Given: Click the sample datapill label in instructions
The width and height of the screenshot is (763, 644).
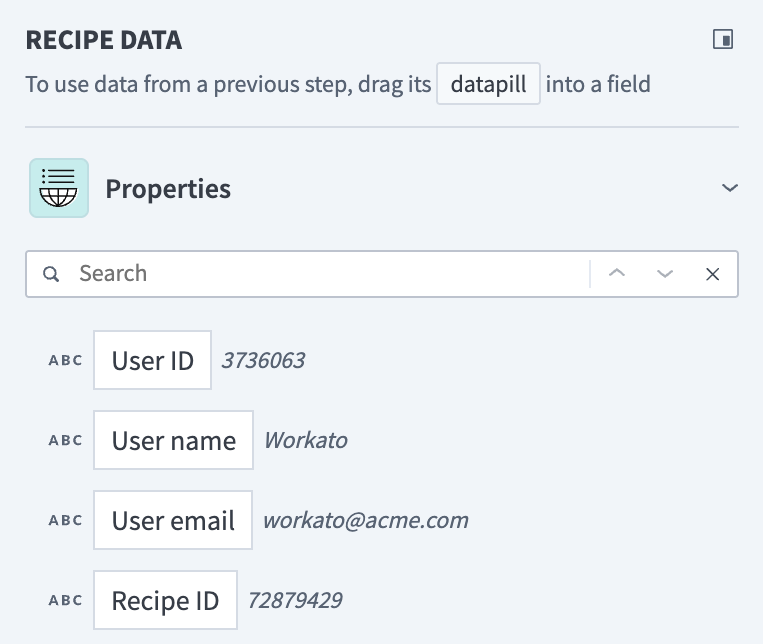Looking at the screenshot, I should [x=488, y=84].
